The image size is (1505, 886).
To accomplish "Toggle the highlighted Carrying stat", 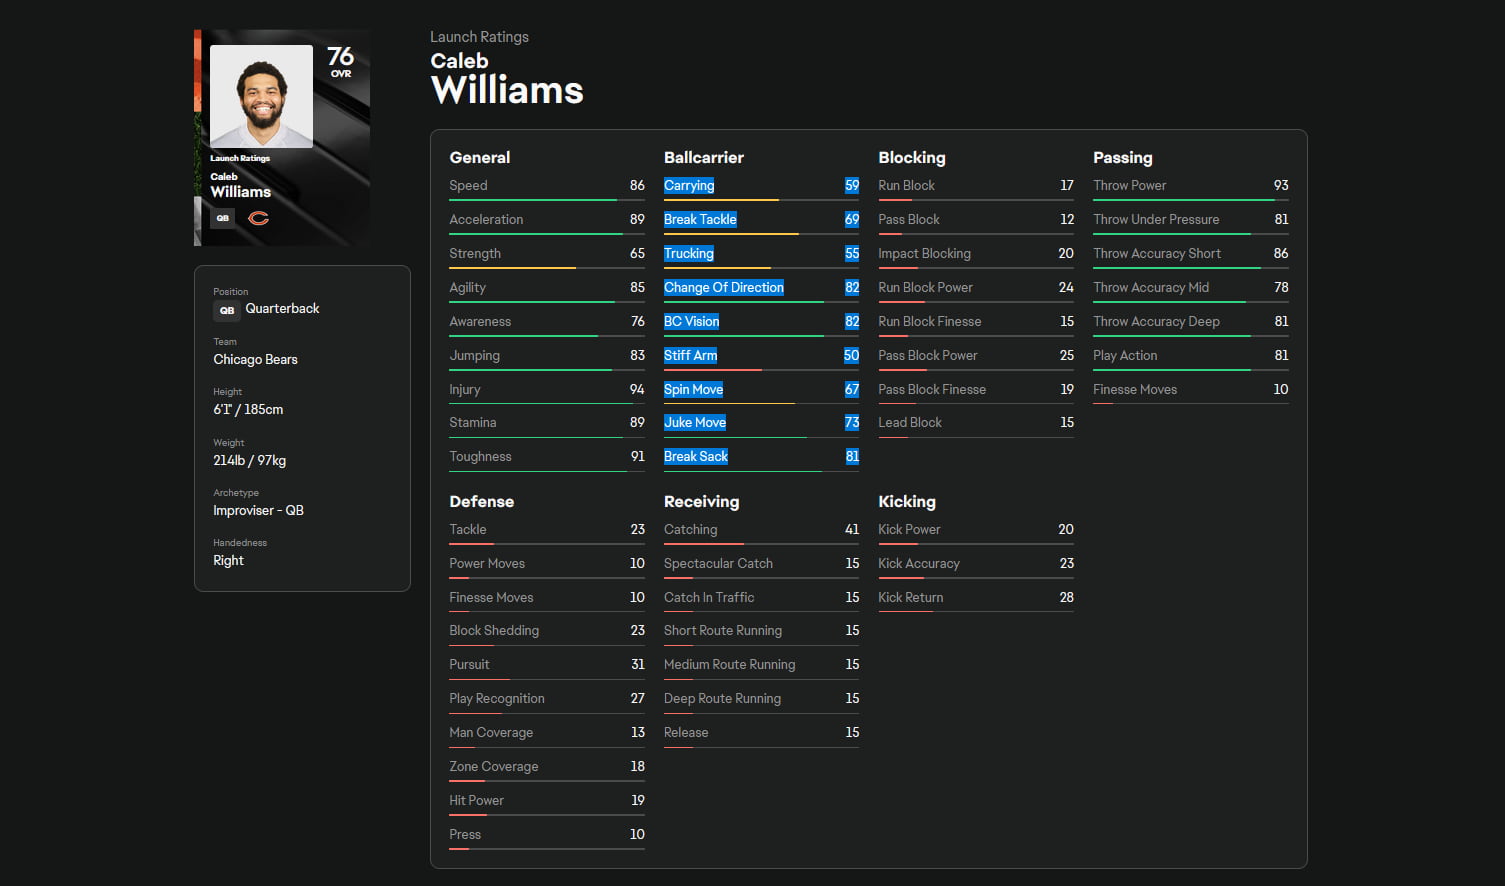I will pos(689,185).
